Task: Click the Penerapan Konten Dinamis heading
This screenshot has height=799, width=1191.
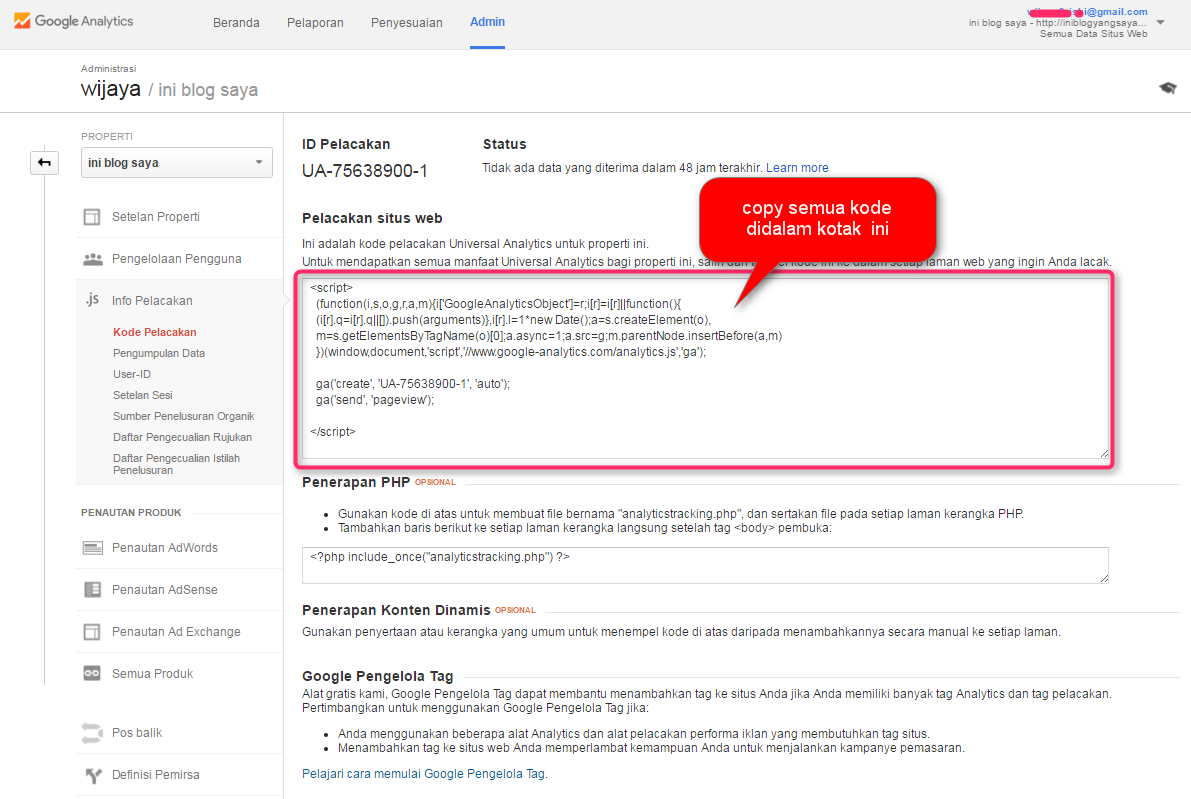Action: point(396,611)
